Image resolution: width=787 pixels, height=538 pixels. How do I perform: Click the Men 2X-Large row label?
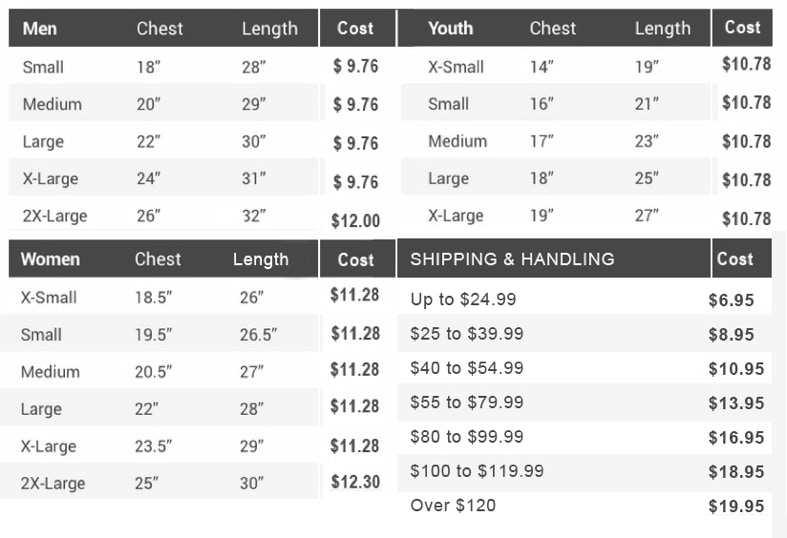(54, 216)
